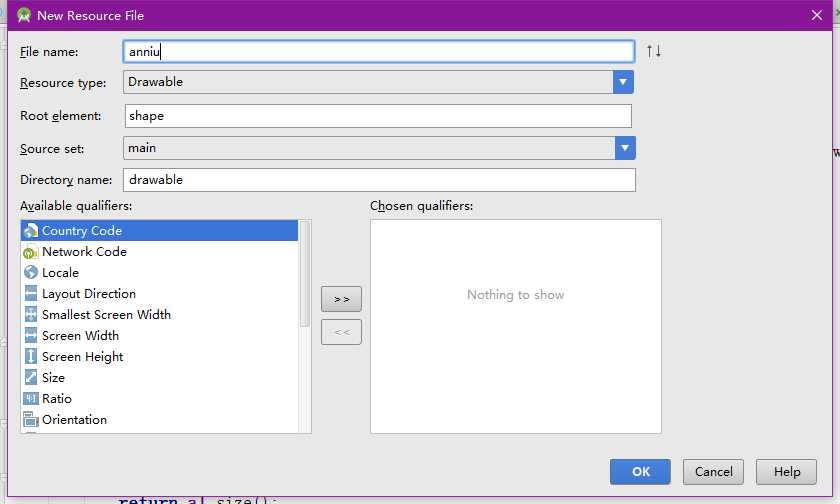840x504 pixels.
Task: Remove qualifier with the << button
Action: tap(341, 332)
